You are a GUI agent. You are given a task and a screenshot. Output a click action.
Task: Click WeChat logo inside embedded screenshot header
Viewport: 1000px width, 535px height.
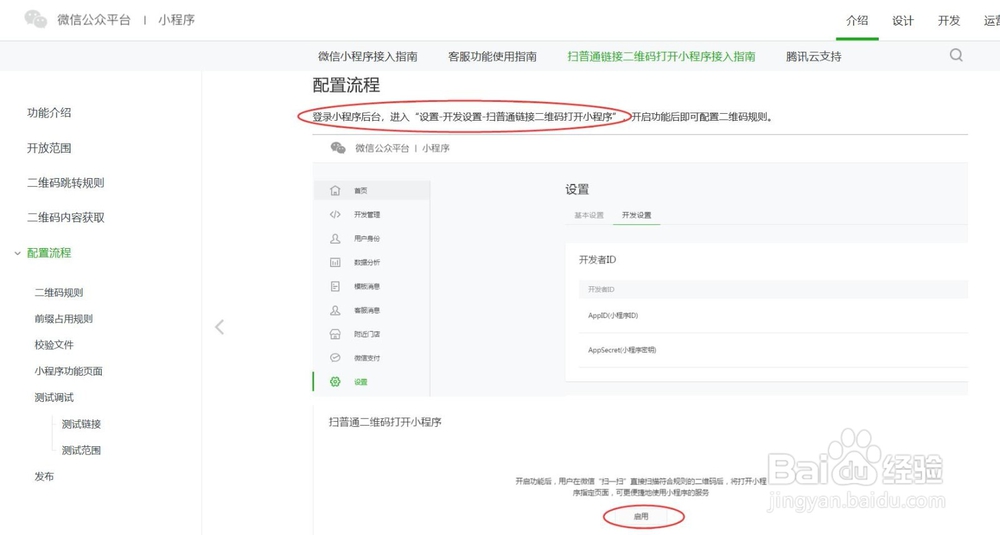pos(338,148)
